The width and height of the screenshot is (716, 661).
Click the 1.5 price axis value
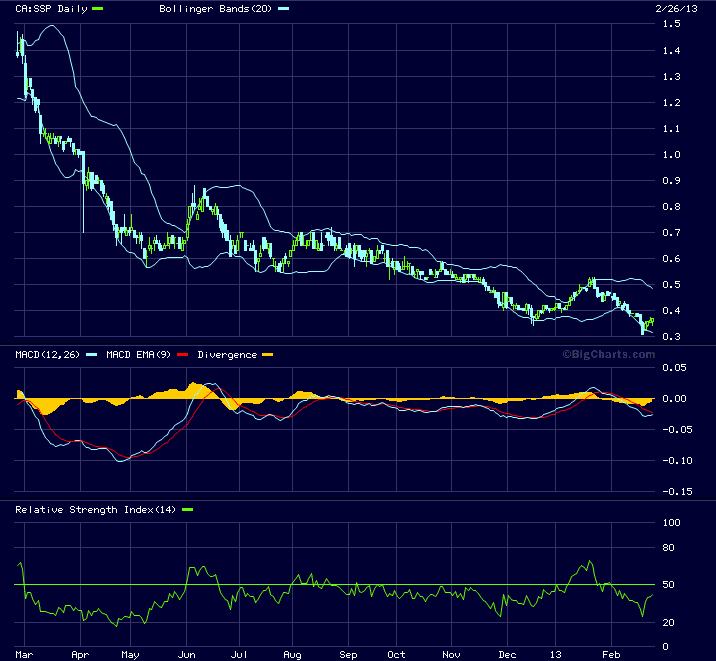point(671,24)
